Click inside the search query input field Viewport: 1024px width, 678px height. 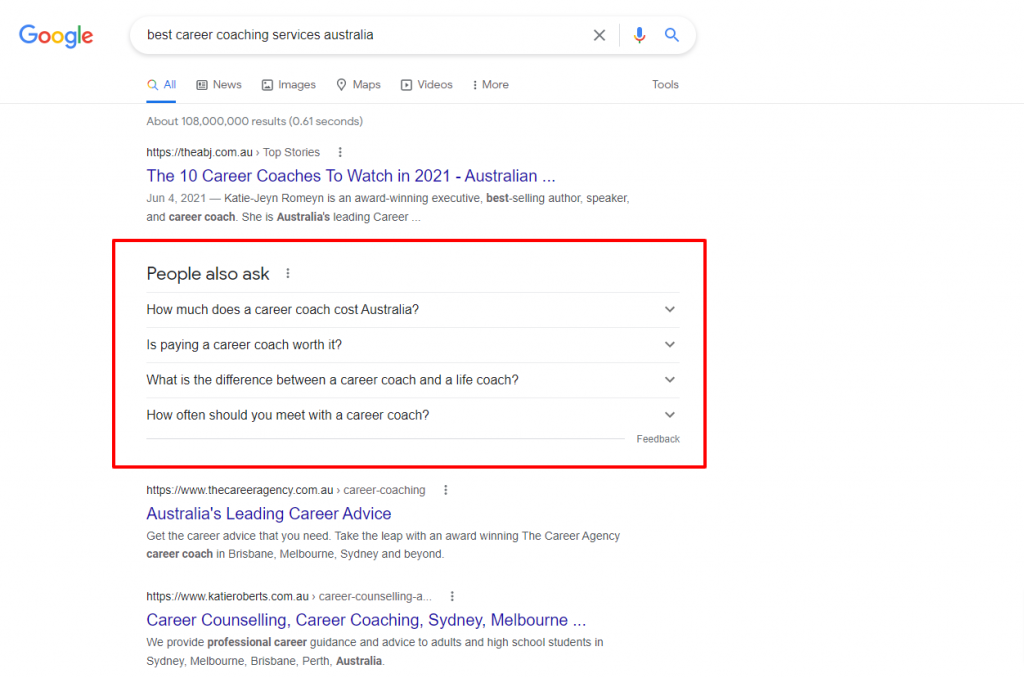tap(360, 35)
